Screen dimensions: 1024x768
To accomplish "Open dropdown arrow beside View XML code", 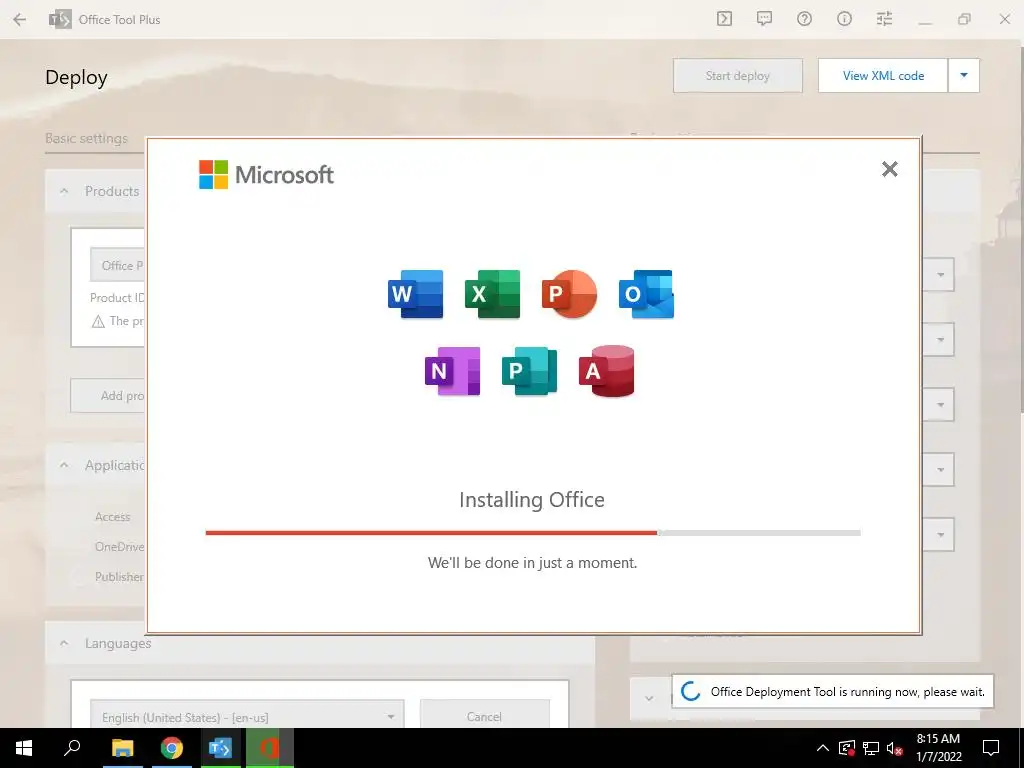I will pyautogui.click(x=964, y=76).
